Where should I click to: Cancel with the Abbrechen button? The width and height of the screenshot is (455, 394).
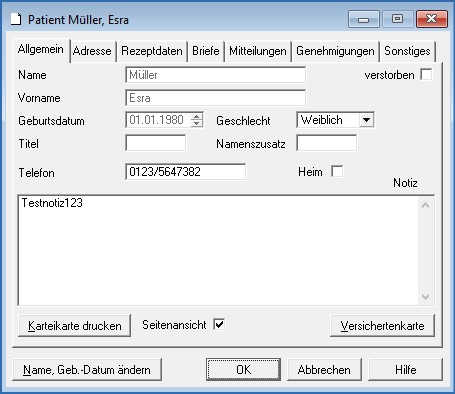[x=324, y=370]
